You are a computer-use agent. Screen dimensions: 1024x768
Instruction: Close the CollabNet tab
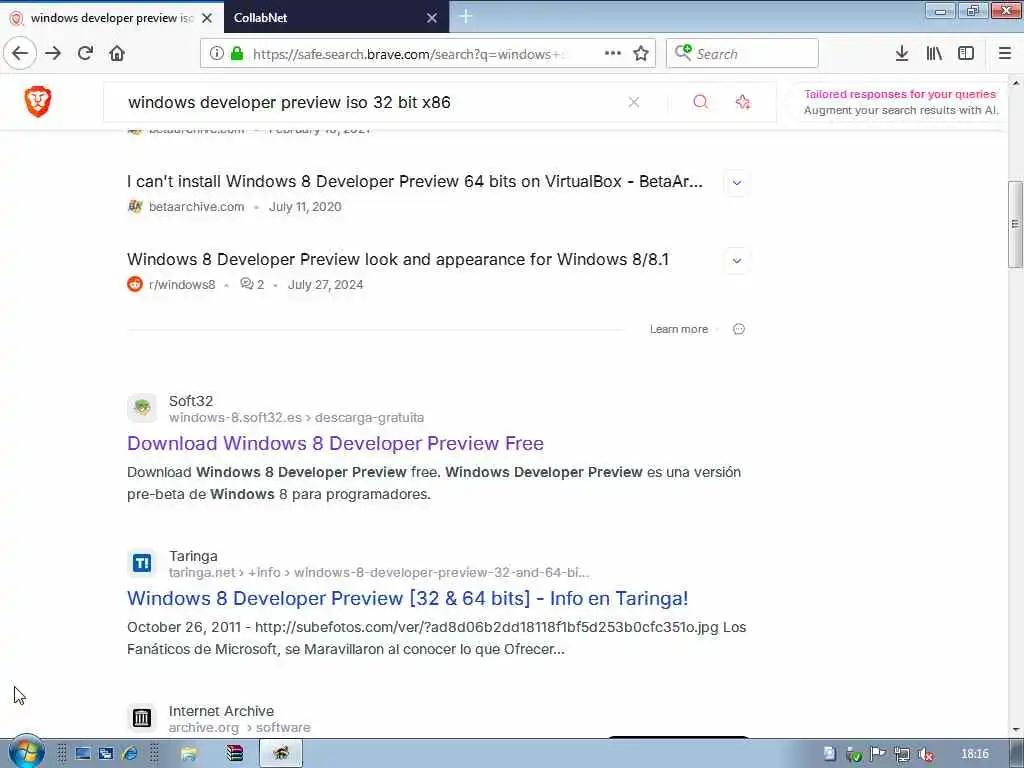pyautogui.click(x=432, y=18)
